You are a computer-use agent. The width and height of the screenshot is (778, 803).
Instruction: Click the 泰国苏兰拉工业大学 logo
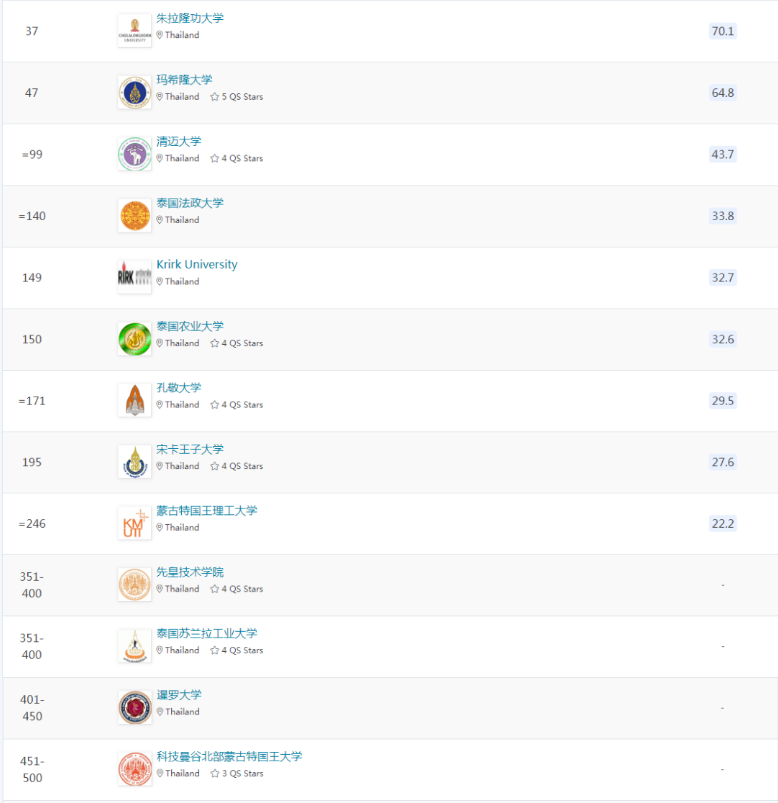point(134,646)
